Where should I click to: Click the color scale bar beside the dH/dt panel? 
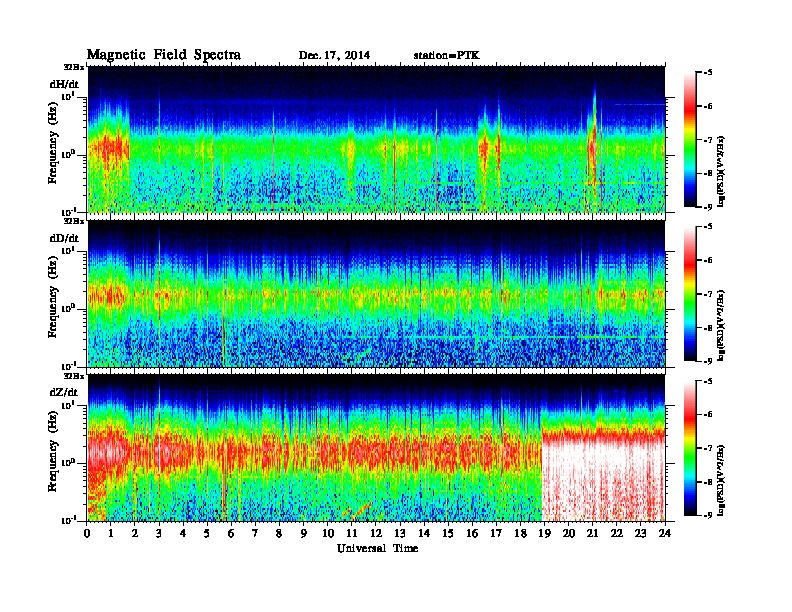[690, 140]
